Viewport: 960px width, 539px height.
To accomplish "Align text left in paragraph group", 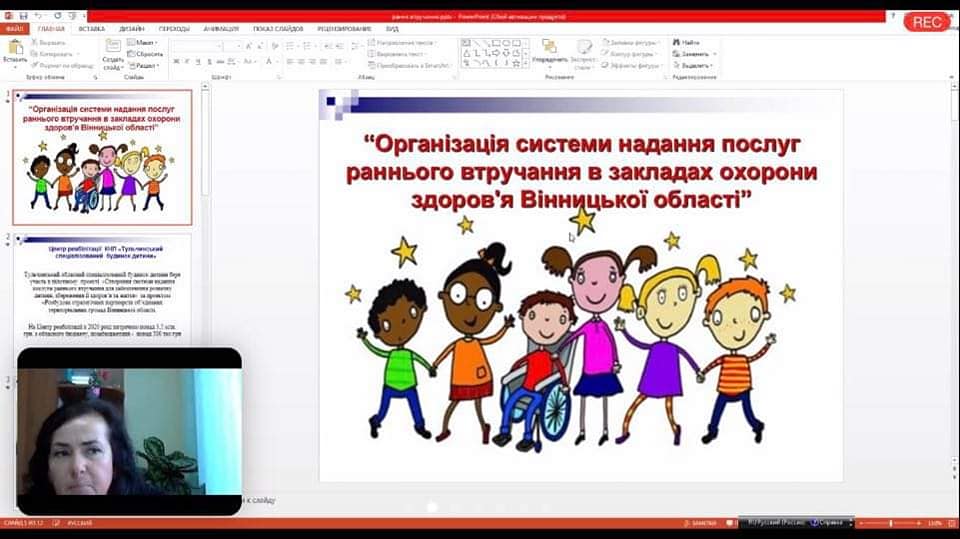I will [x=290, y=61].
